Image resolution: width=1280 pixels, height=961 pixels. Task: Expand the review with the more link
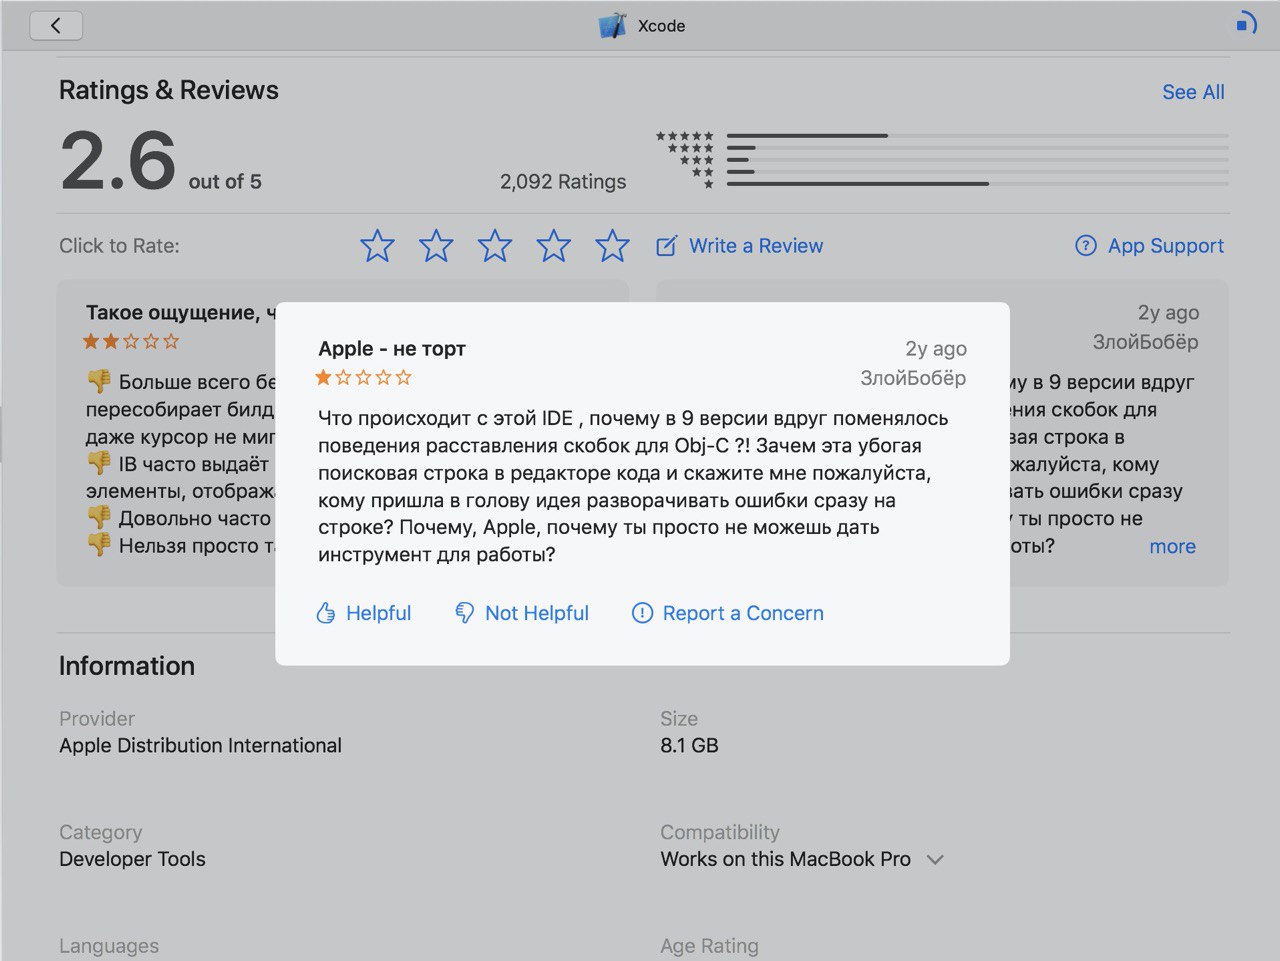coord(1173,546)
